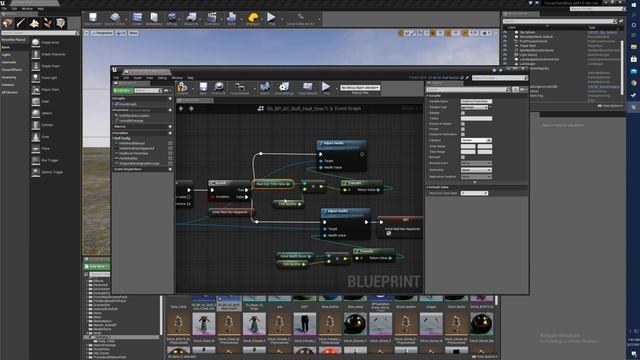Click Save in Blueprint editor toolbar
The width and height of the screenshot is (640, 360).
pyautogui.click(x=203, y=88)
